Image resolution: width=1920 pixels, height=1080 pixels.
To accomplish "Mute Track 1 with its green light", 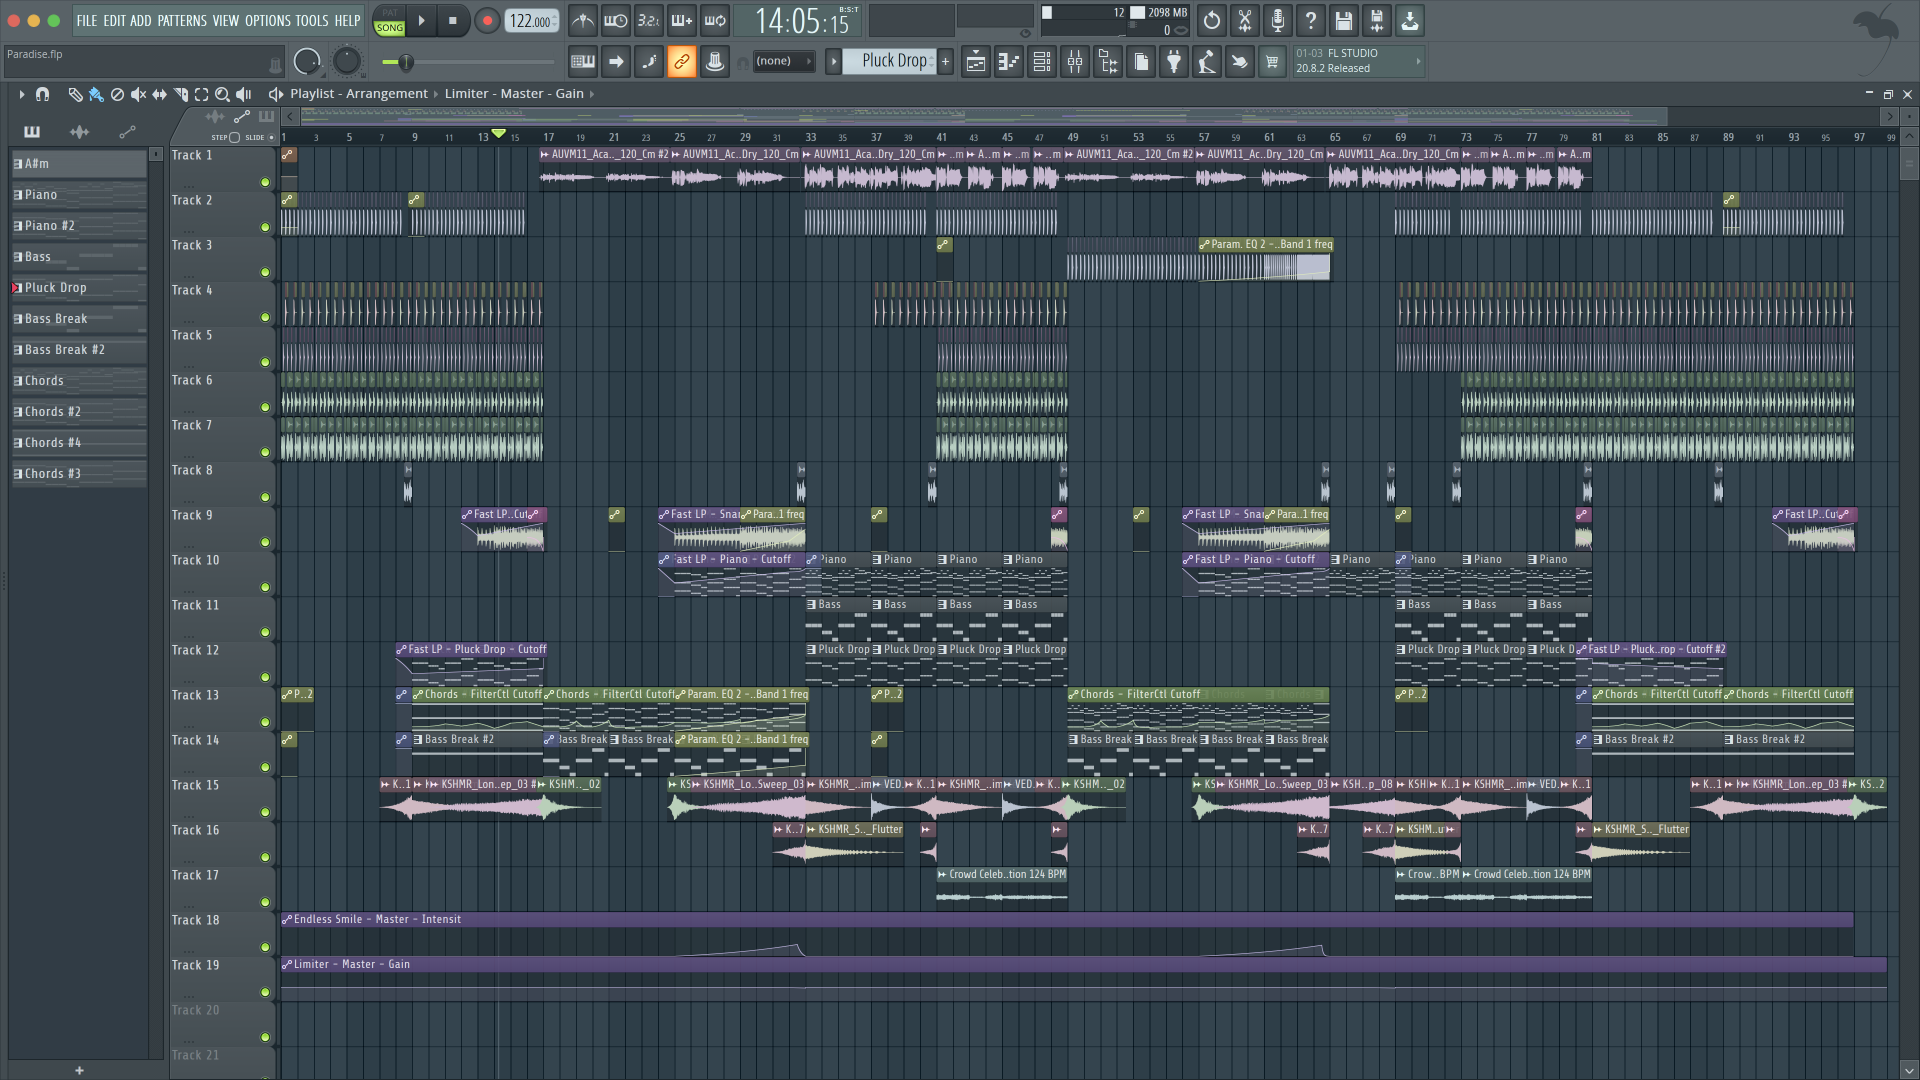I will 265,182.
